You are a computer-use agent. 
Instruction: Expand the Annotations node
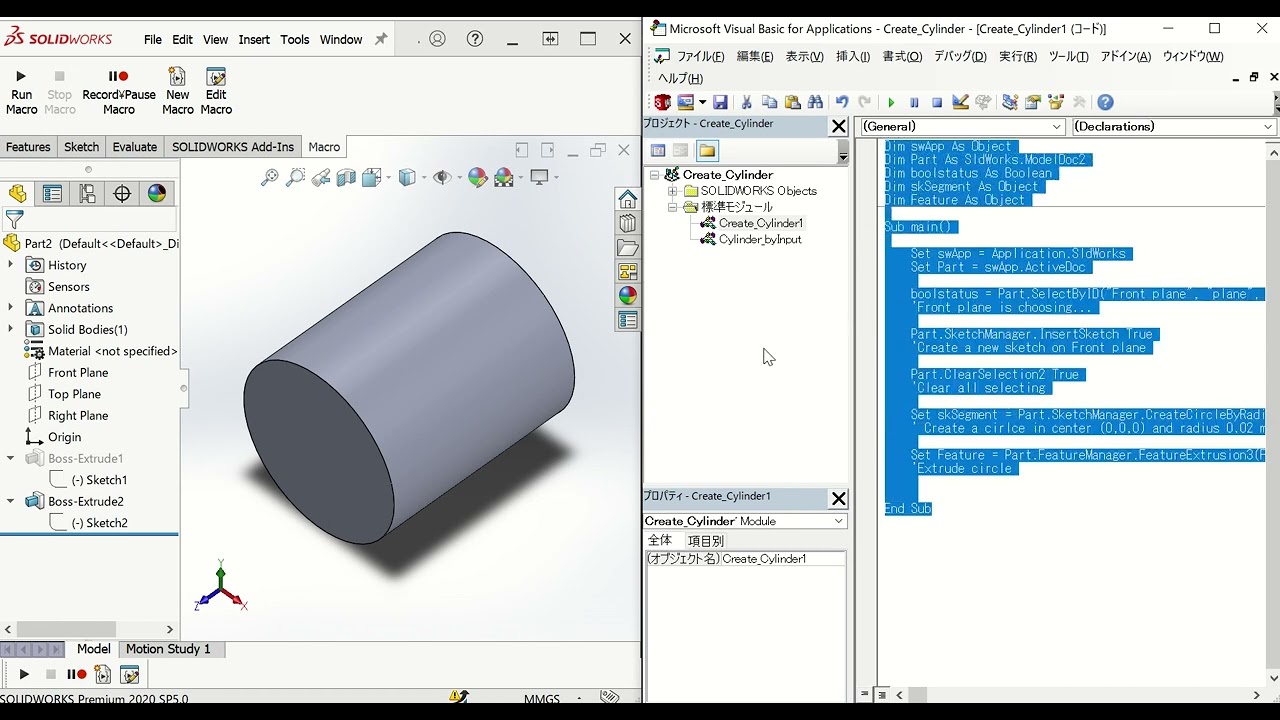click(10, 308)
